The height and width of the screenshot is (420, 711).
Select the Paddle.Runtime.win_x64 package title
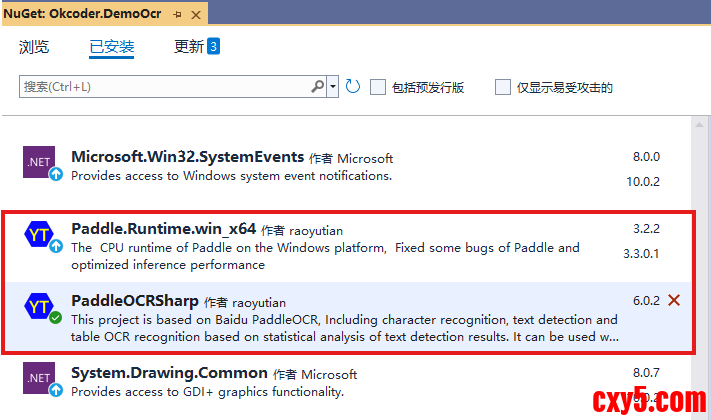click(x=164, y=229)
